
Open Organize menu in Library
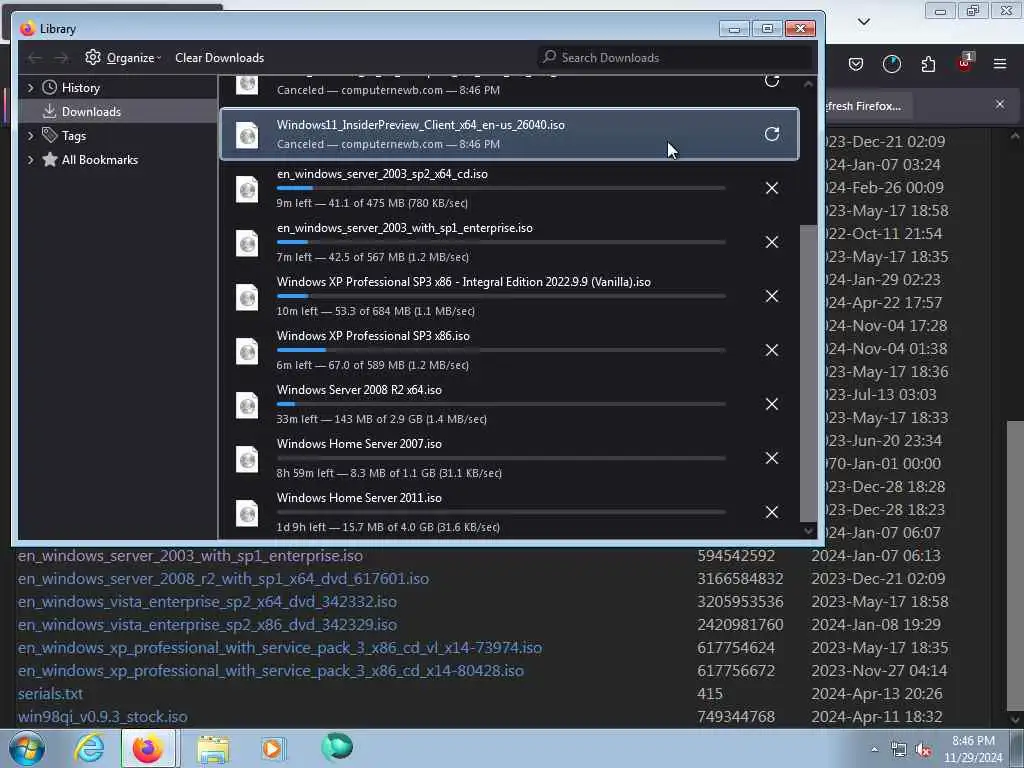(123, 58)
